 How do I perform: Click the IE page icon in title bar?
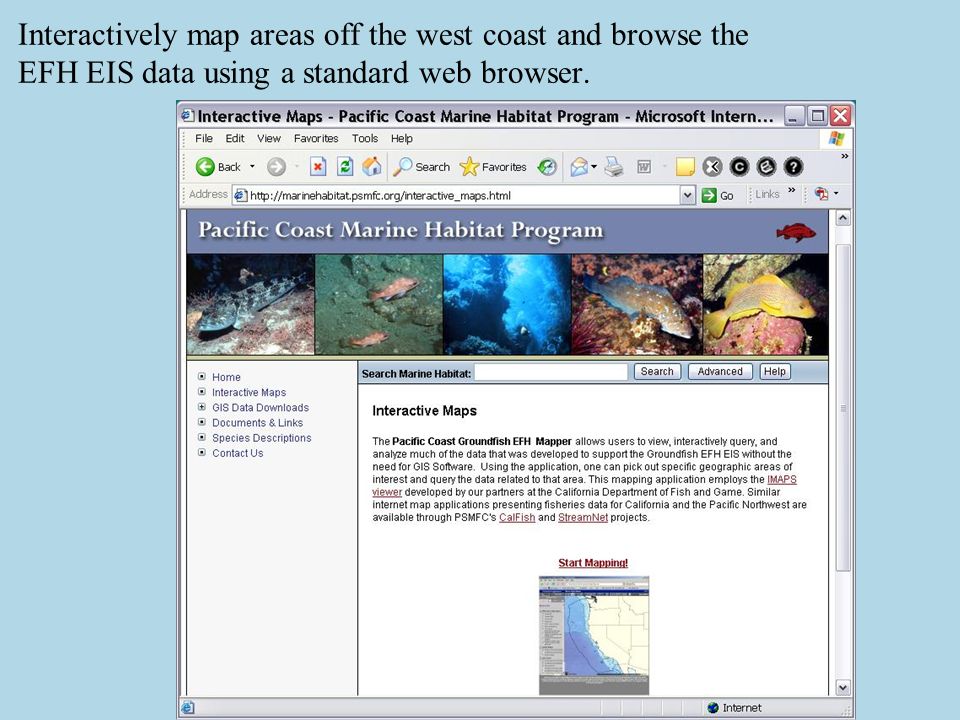point(188,116)
